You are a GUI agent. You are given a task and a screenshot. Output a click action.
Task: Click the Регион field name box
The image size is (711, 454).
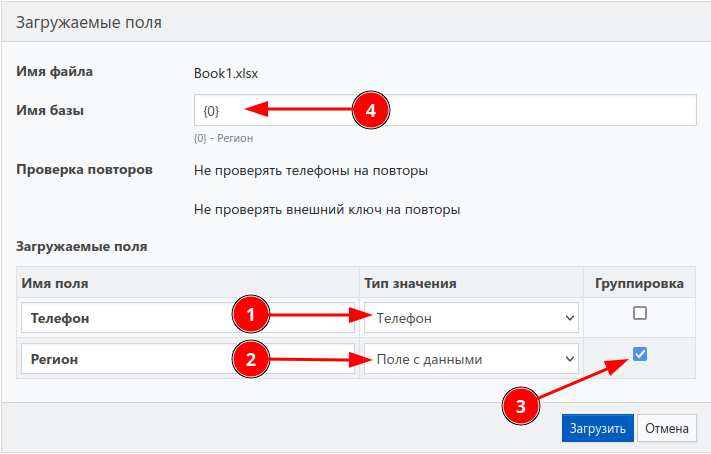pyautogui.click(x=125, y=359)
